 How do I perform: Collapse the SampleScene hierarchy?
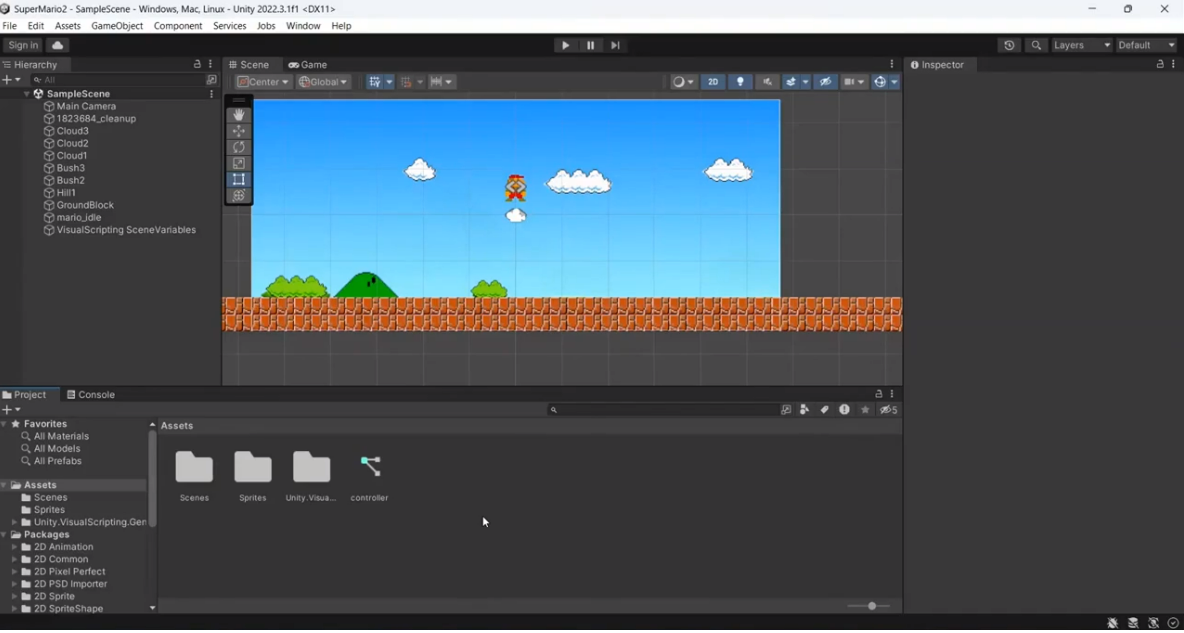[x=27, y=94]
